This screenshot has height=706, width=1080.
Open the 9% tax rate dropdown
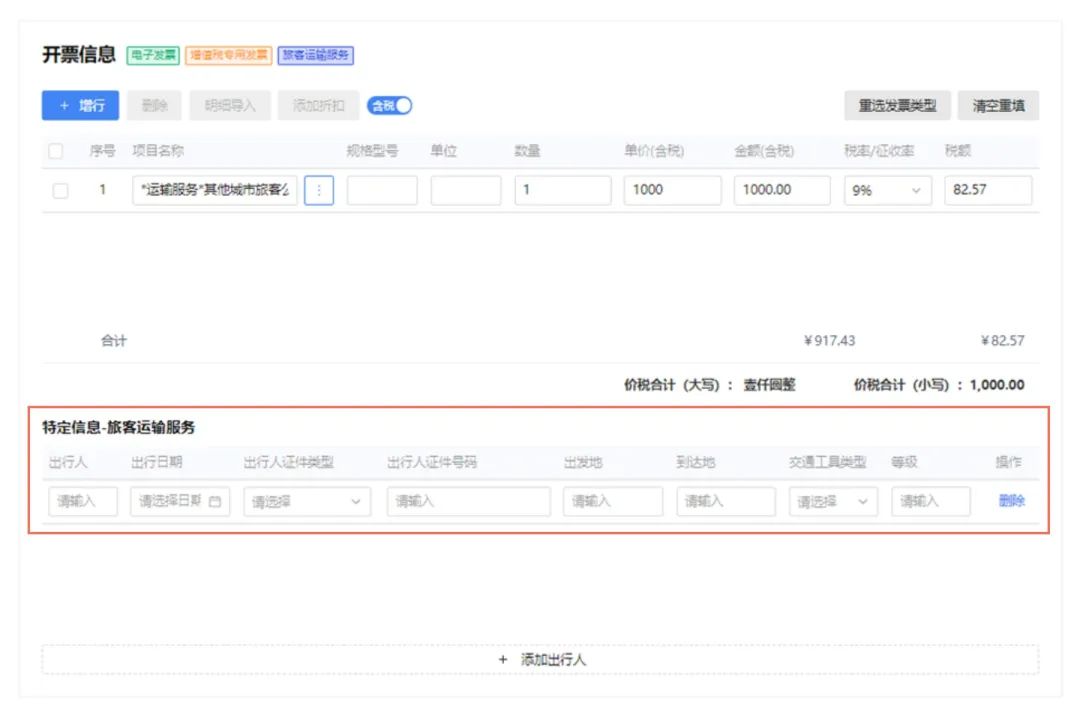pos(887,190)
